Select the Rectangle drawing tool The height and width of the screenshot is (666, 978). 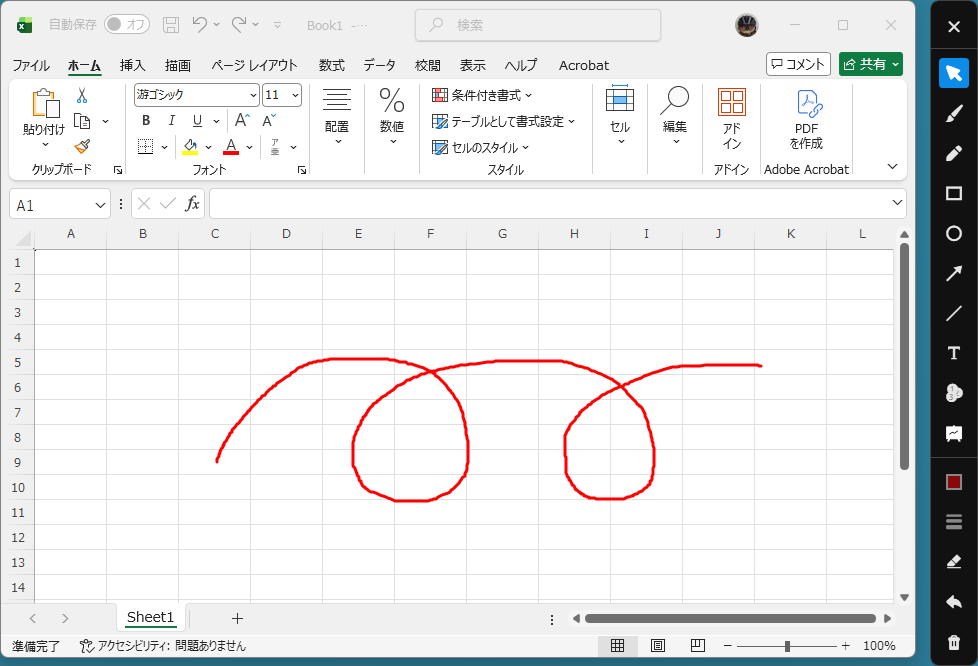(x=953, y=193)
